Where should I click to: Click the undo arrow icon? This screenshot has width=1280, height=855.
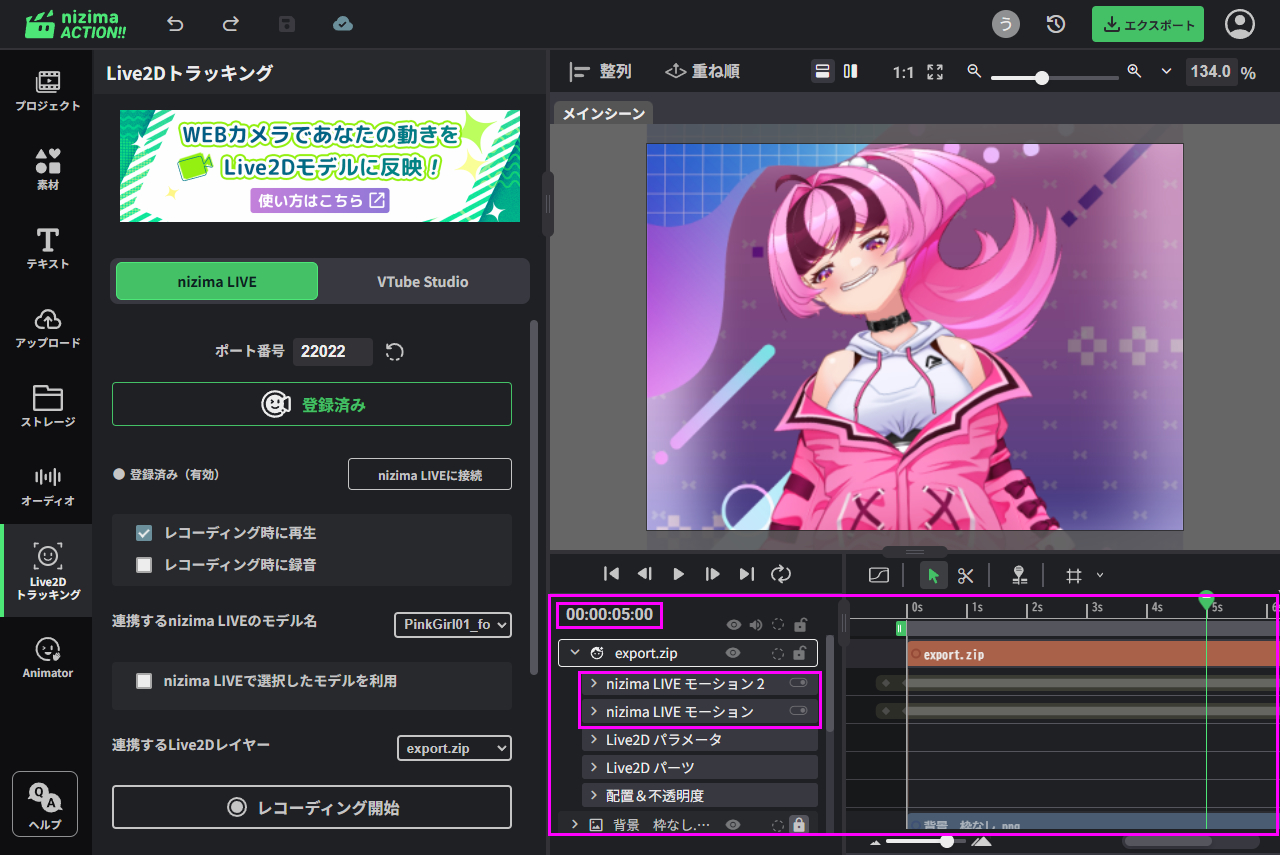176,24
